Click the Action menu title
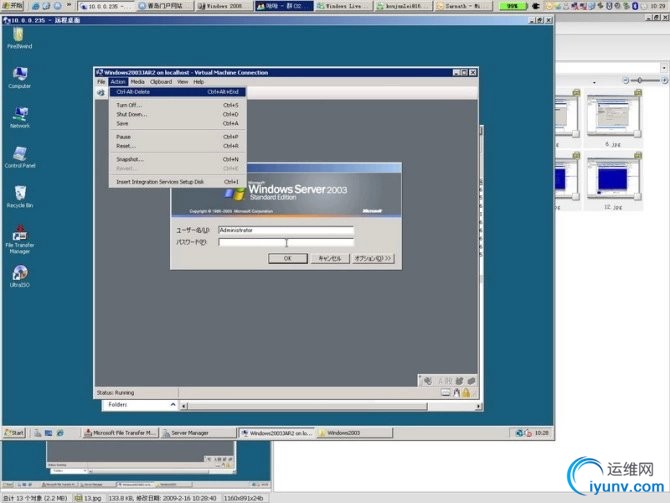 (x=118, y=82)
